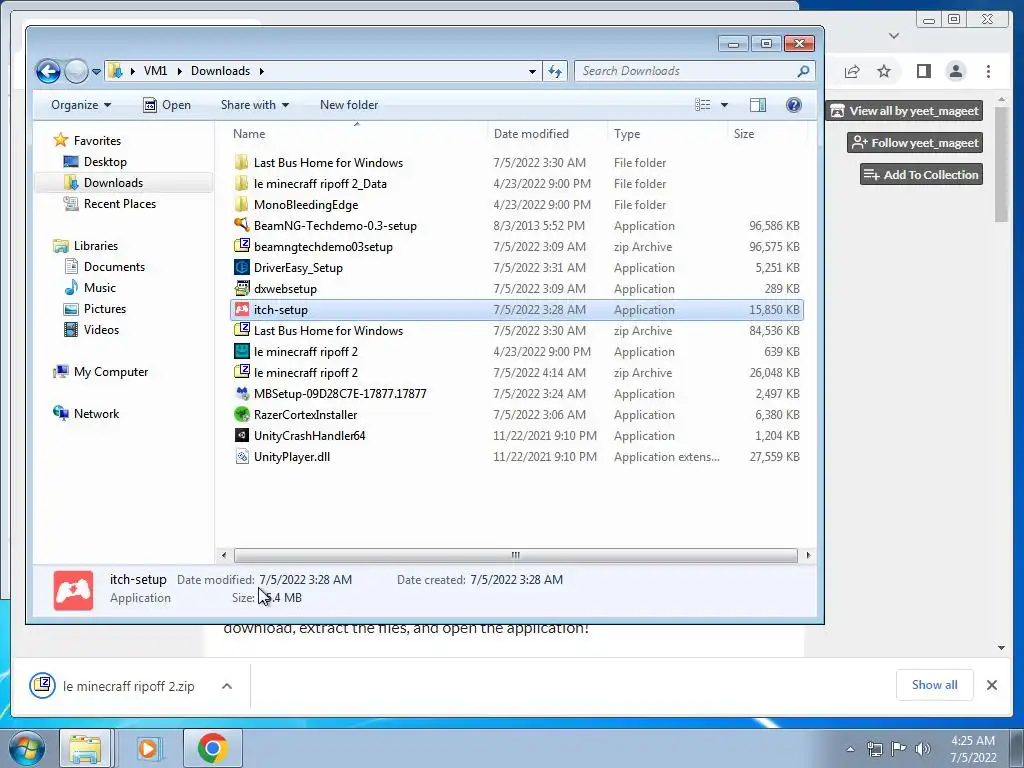1024x768 pixels.
Task: Toggle Chrome side panel icon
Action: pyautogui.click(x=923, y=71)
